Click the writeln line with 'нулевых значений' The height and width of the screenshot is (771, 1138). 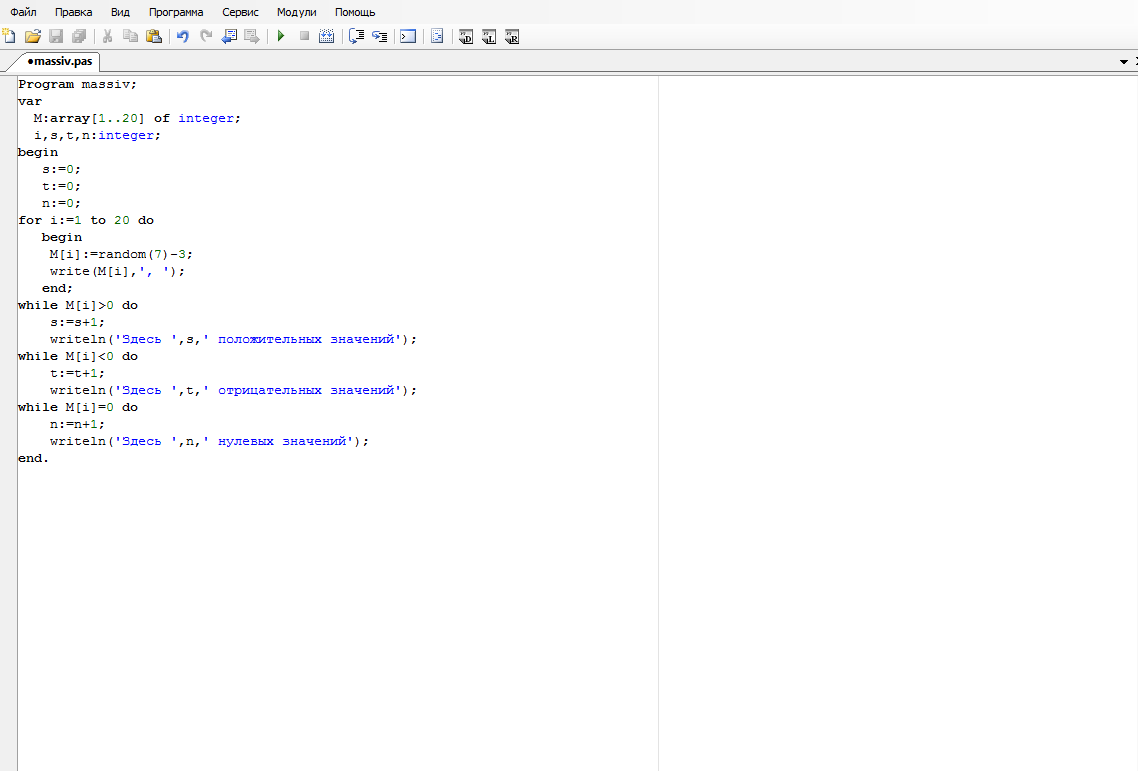(210, 441)
